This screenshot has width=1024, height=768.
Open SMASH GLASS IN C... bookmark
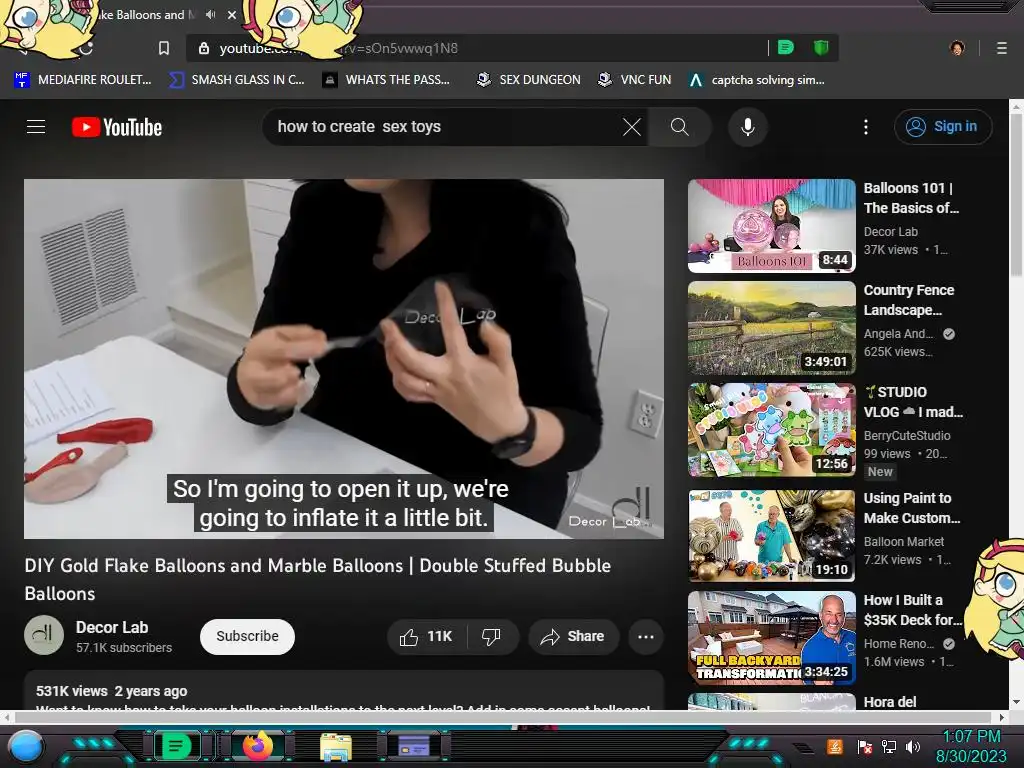(x=237, y=80)
